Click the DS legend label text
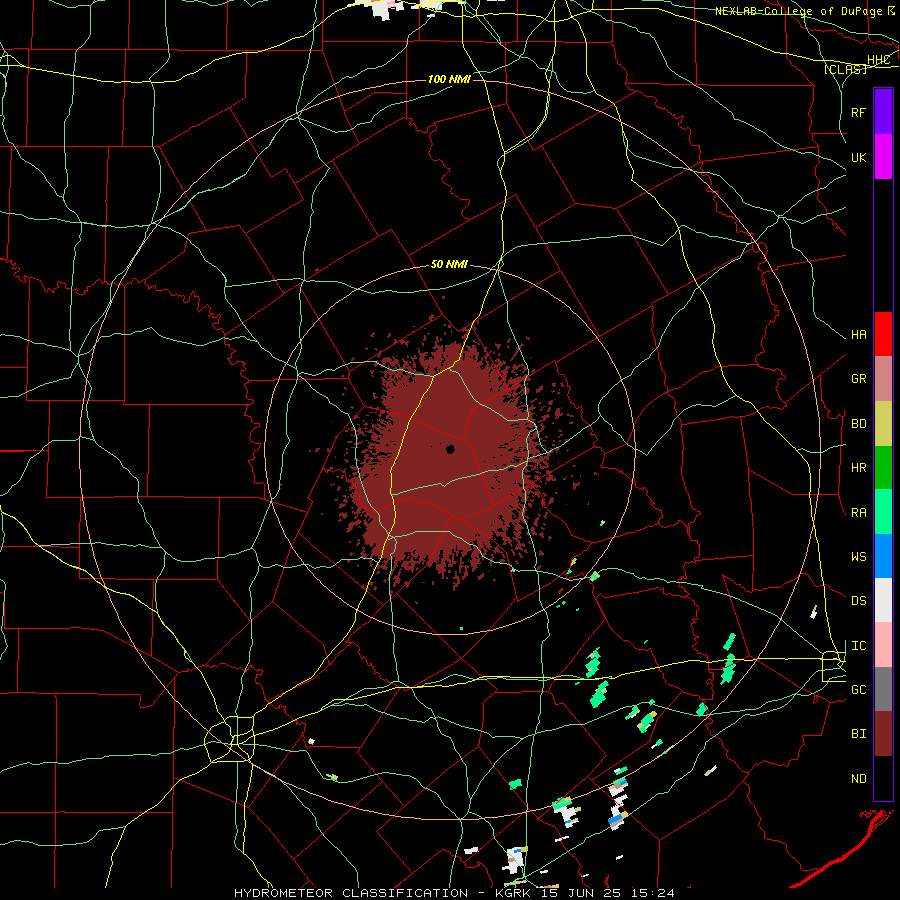Image resolution: width=900 pixels, height=900 pixels. click(x=859, y=601)
